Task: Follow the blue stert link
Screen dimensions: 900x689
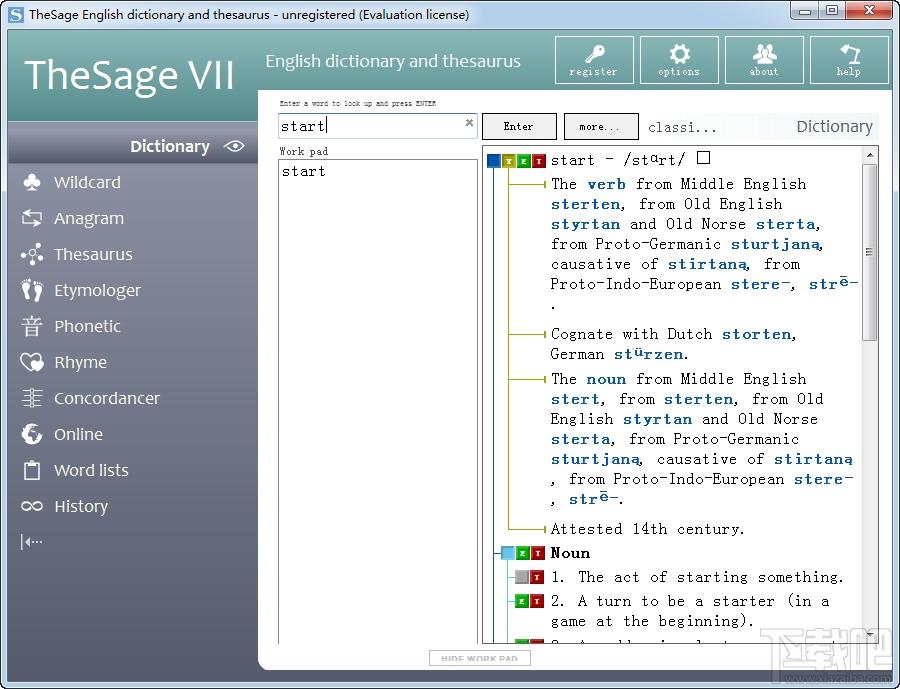Action: [x=575, y=399]
